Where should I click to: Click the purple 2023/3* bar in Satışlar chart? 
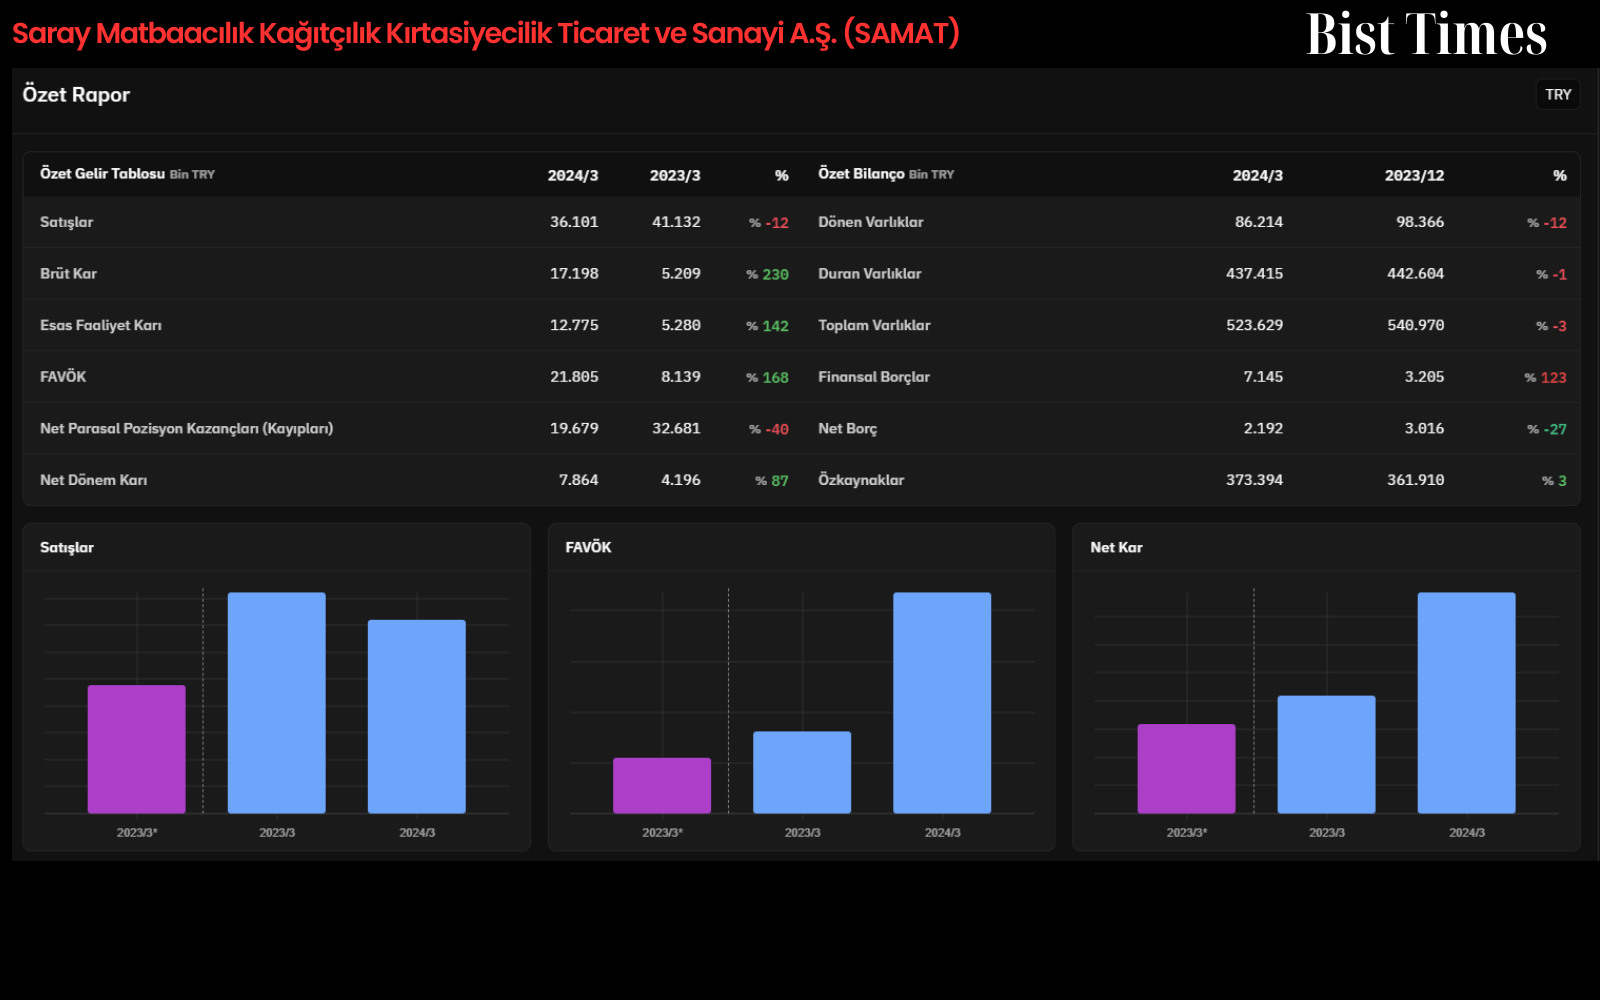click(137, 749)
